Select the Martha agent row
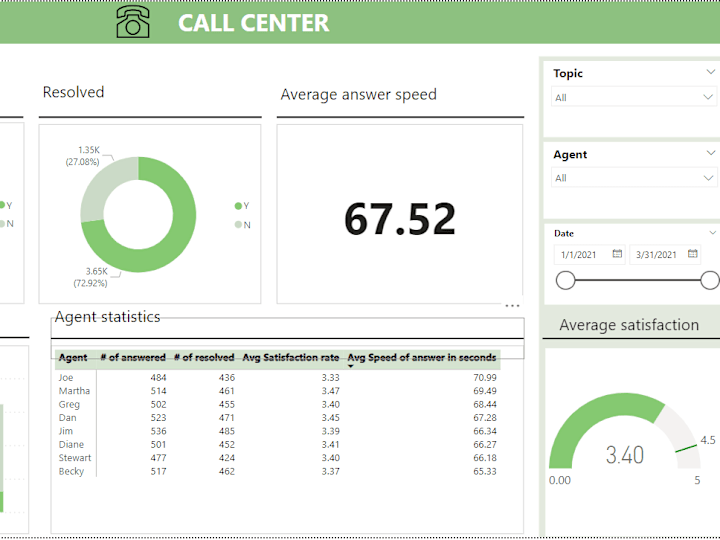 (x=277, y=391)
